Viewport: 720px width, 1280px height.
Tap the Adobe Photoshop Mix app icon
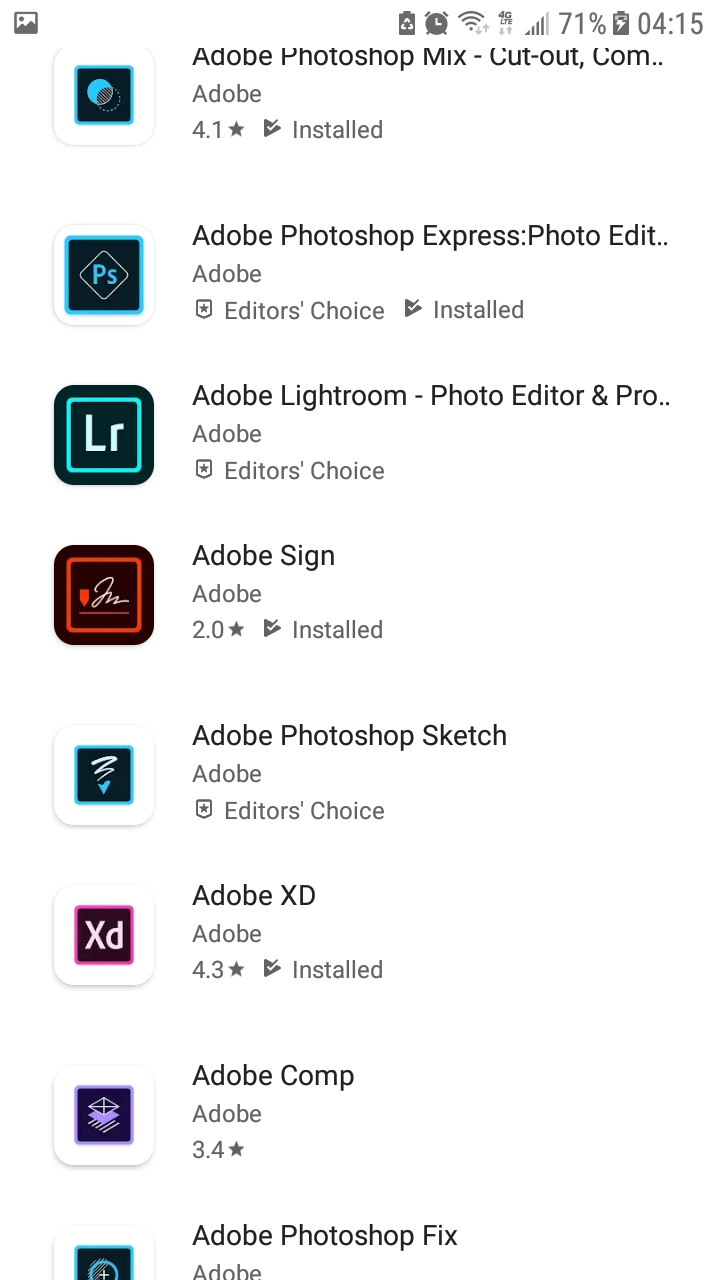click(104, 95)
